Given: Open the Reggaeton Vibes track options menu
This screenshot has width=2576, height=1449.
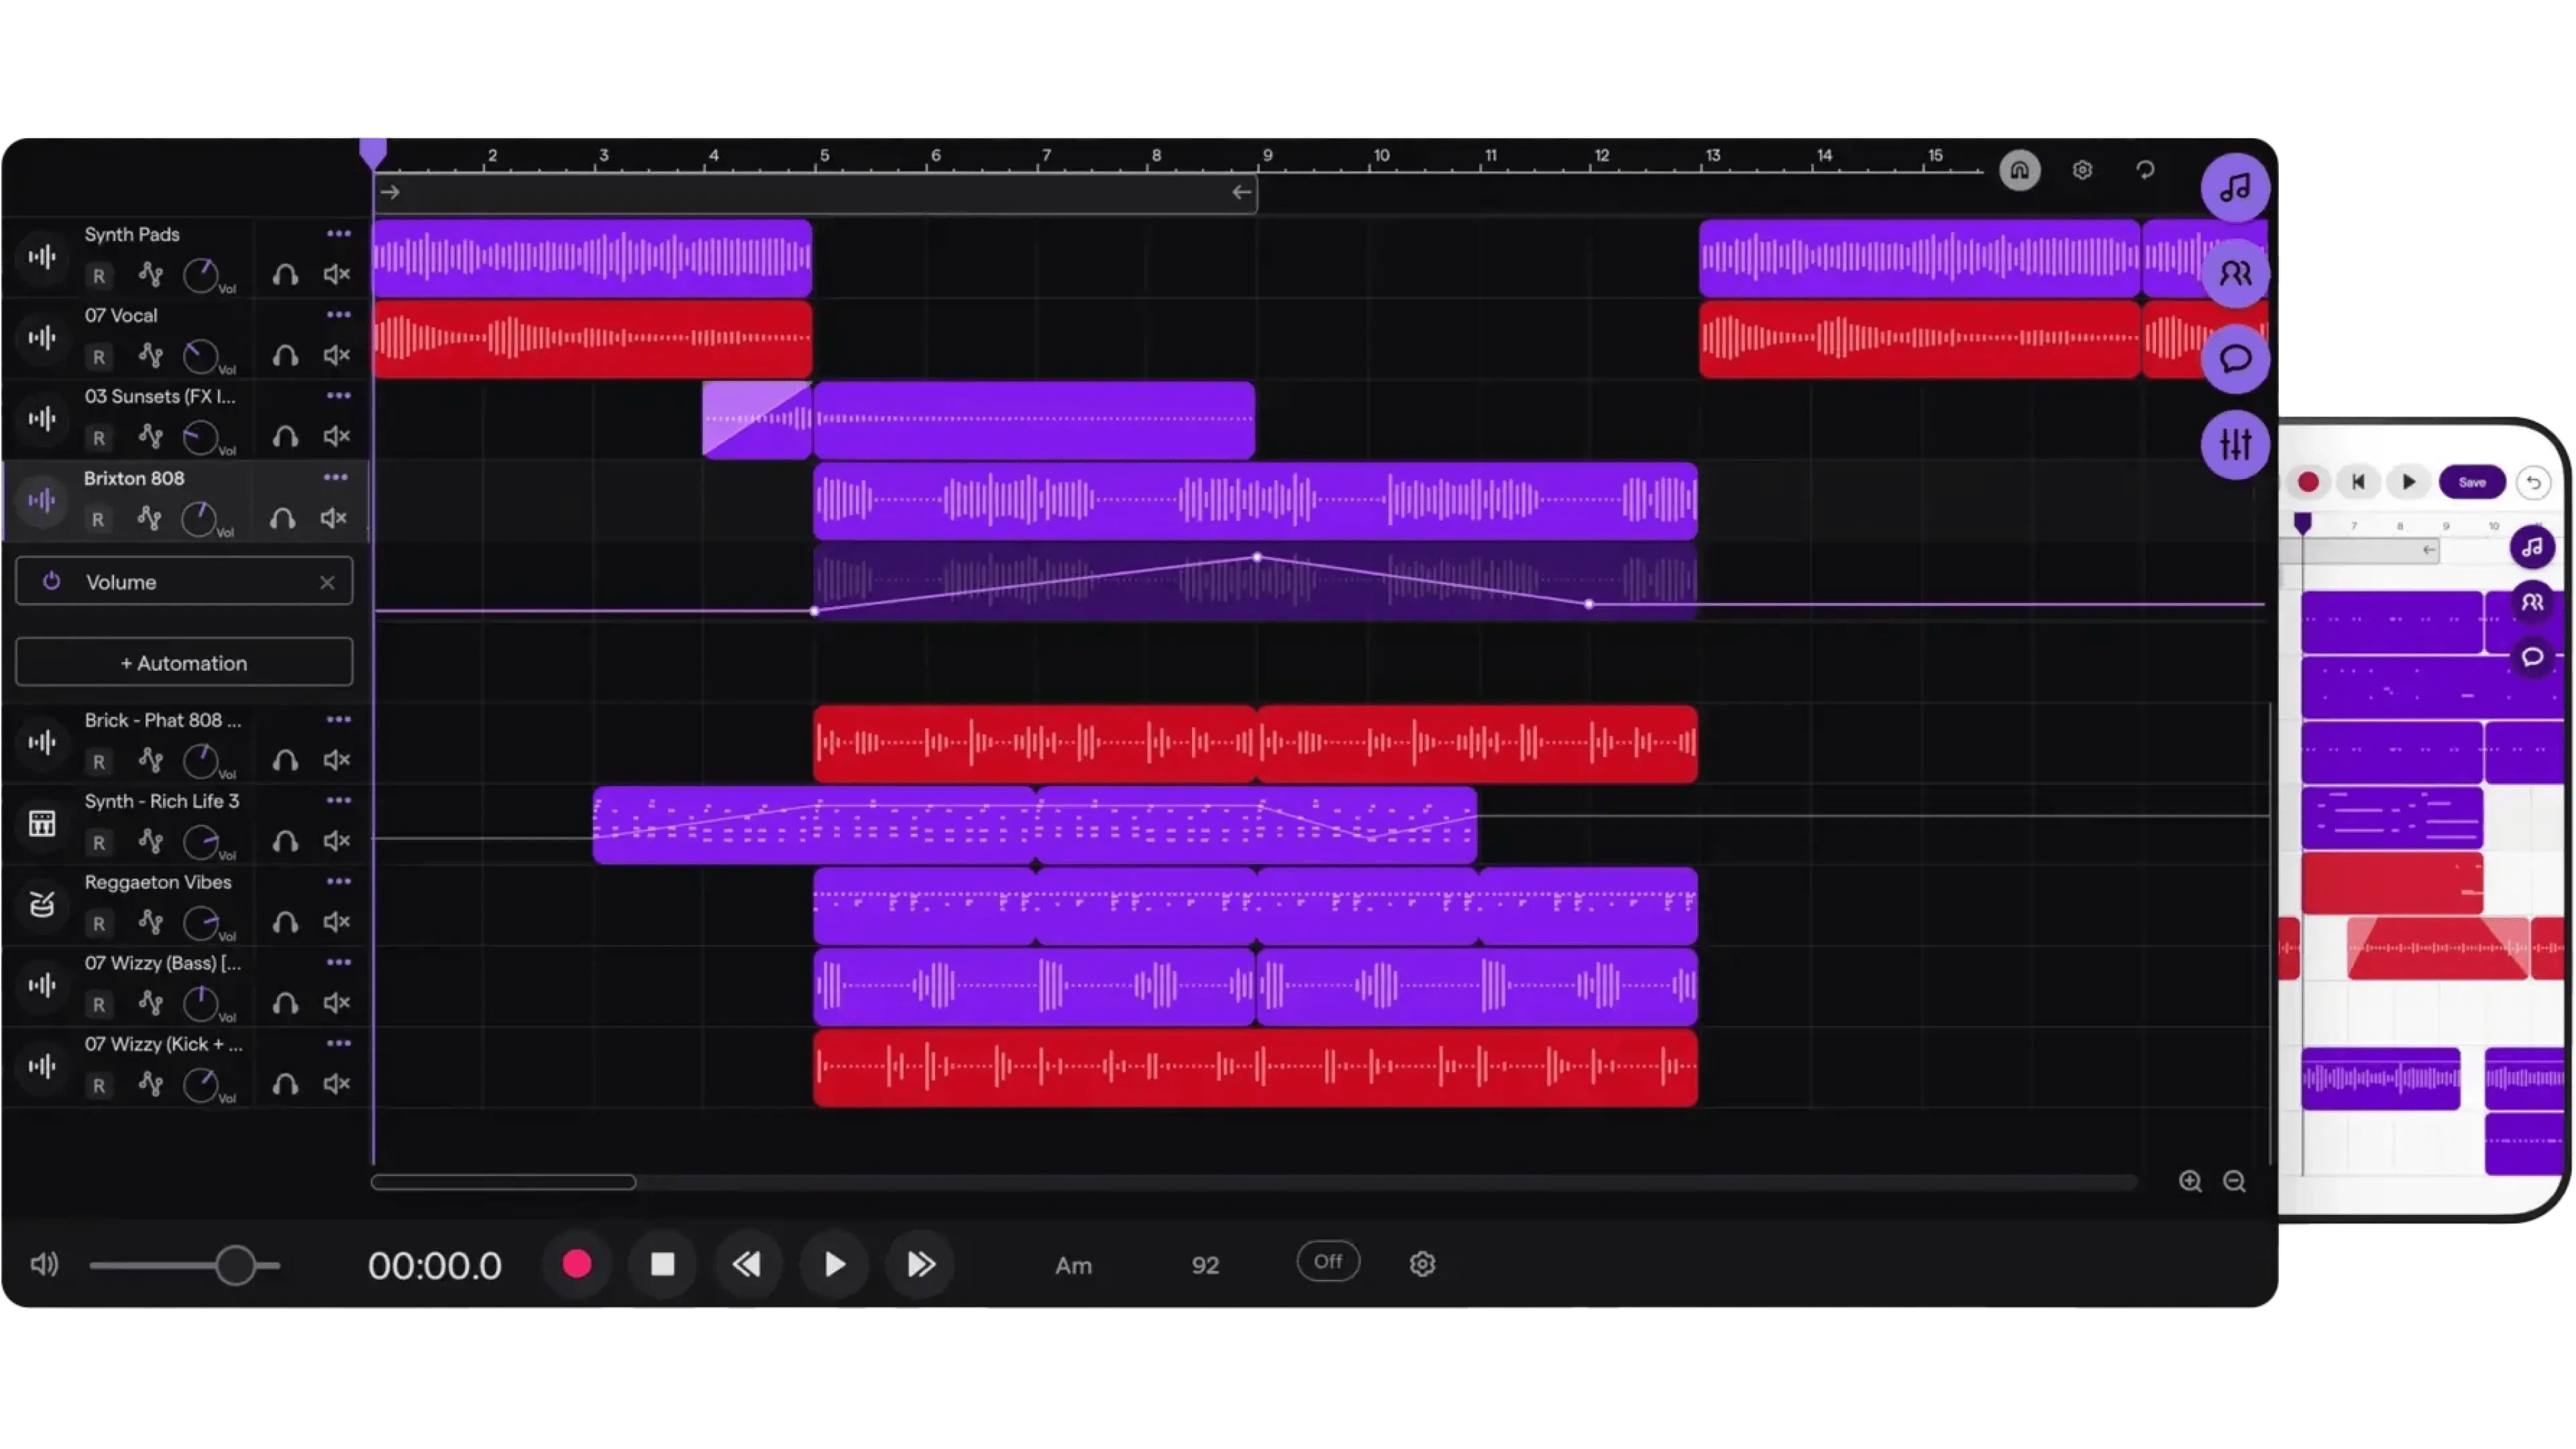Looking at the screenshot, I should pos(338,882).
